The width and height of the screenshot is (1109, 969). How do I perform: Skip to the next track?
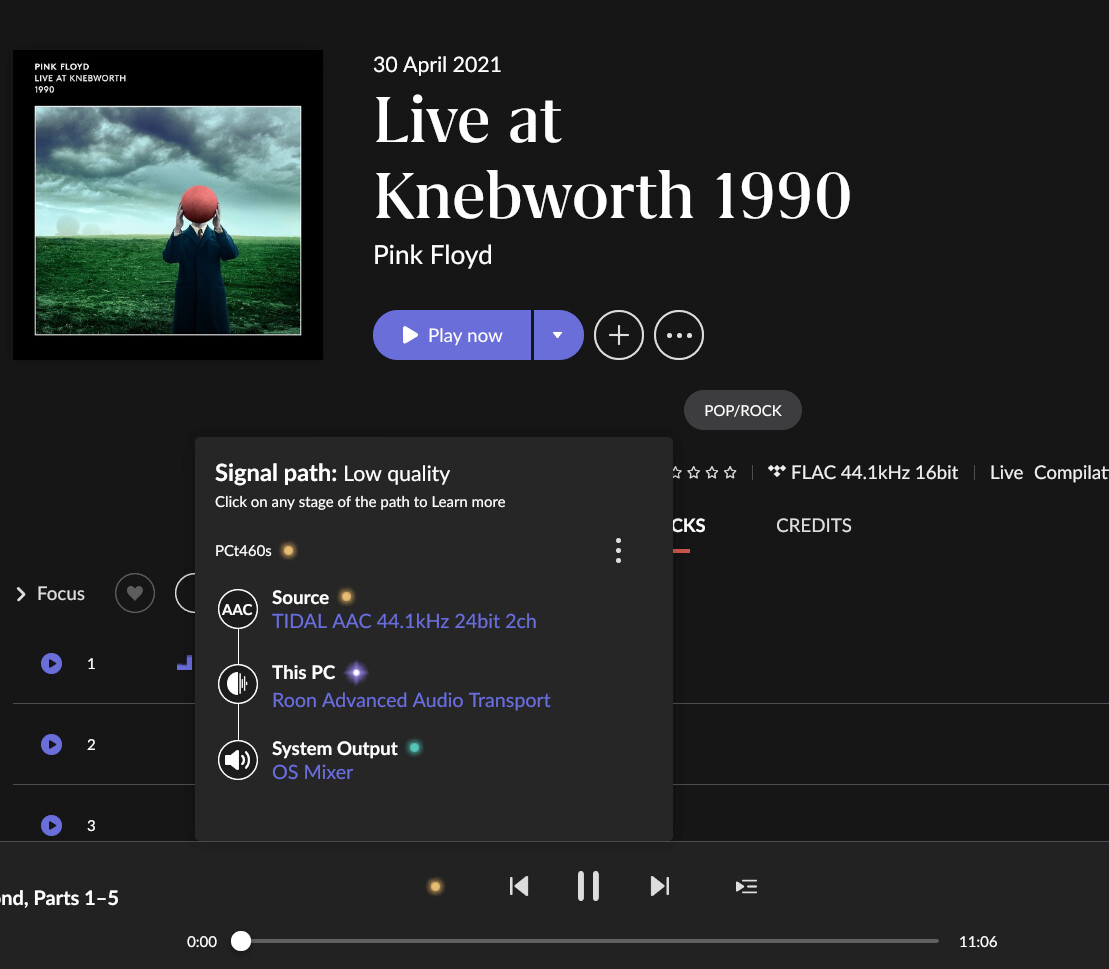click(659, 886)
